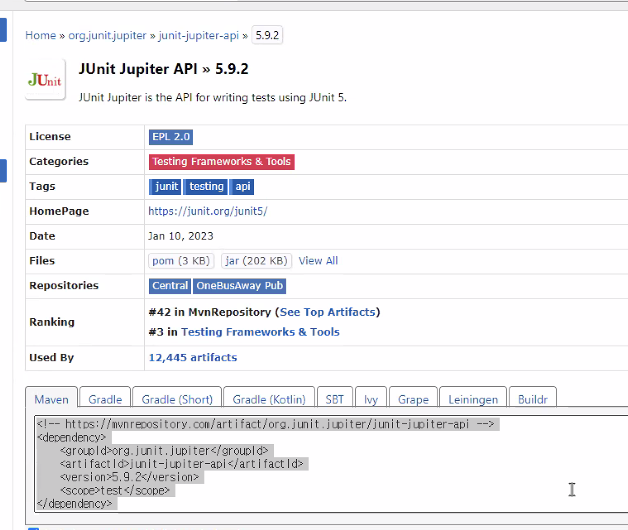
Task: Click the Used By row label
Action: pos(51,357)
